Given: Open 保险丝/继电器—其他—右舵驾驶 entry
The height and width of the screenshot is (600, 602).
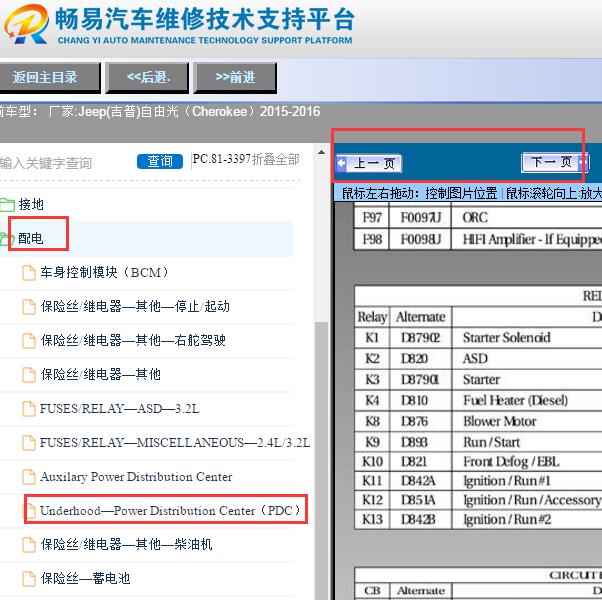Looking at the screenshot, I should [133, 340].
